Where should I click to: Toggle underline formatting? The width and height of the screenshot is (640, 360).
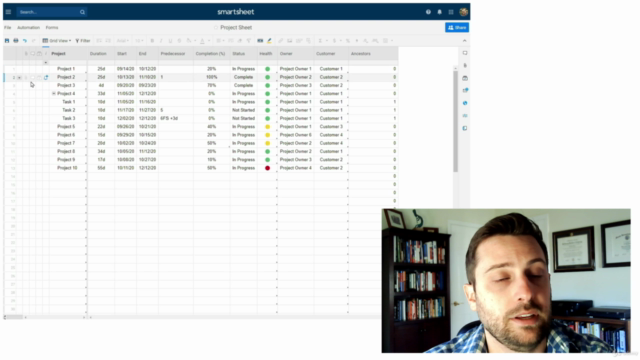(170, 40)
